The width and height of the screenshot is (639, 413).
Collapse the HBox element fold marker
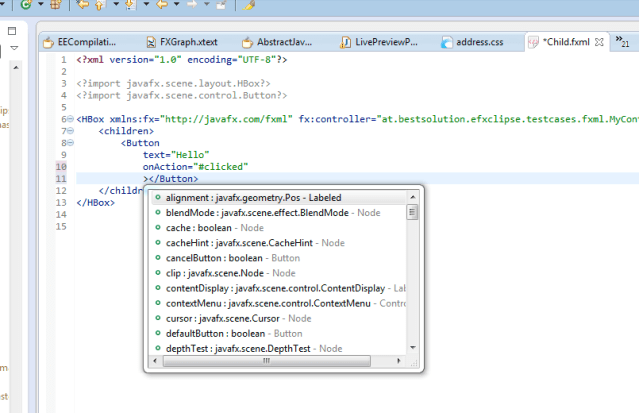click(x=67, y=119)
